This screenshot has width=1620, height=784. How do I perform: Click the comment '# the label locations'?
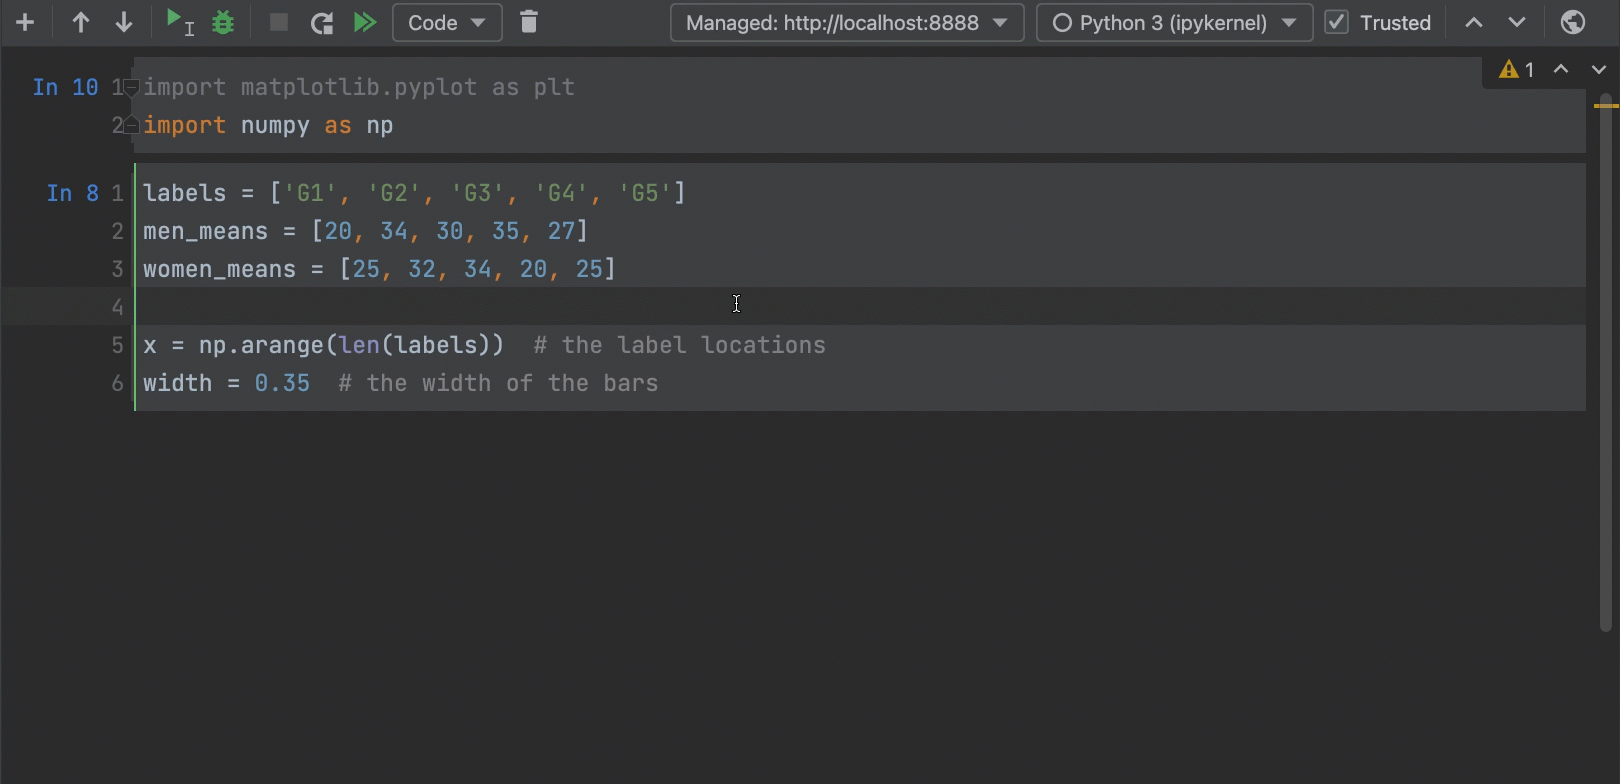[680, 345]
